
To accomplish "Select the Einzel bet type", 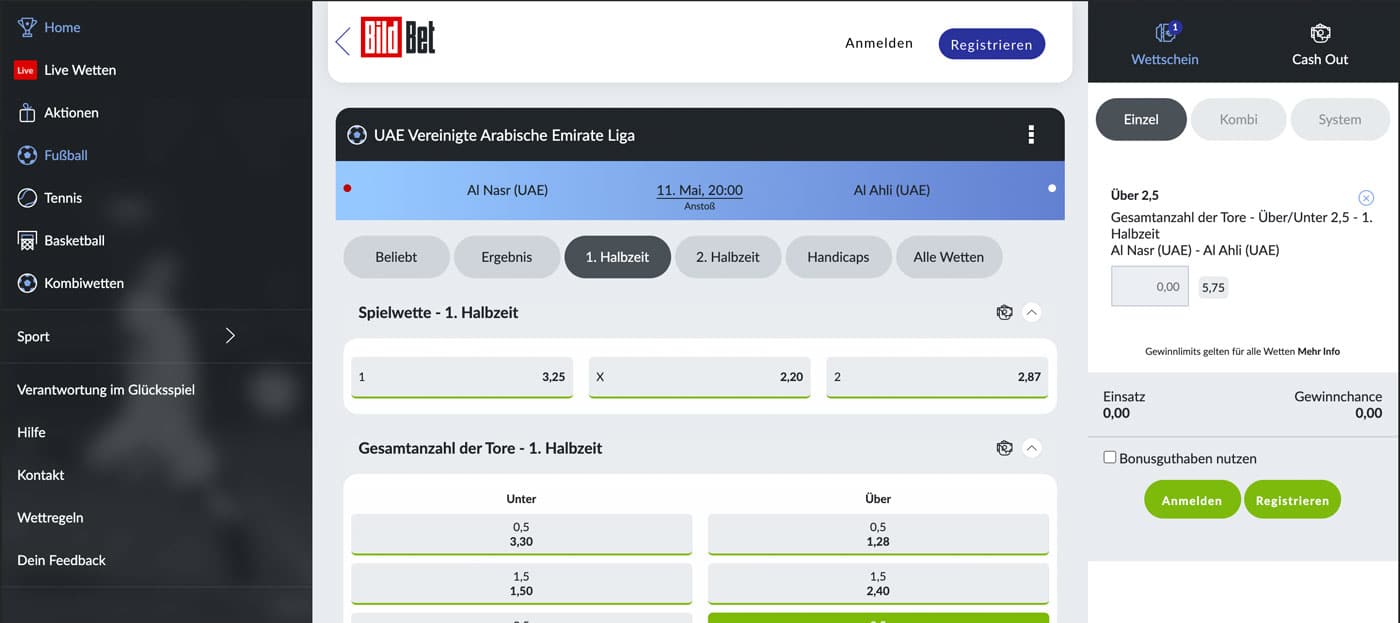I will pyautogui.click(x=1141, y=119).
